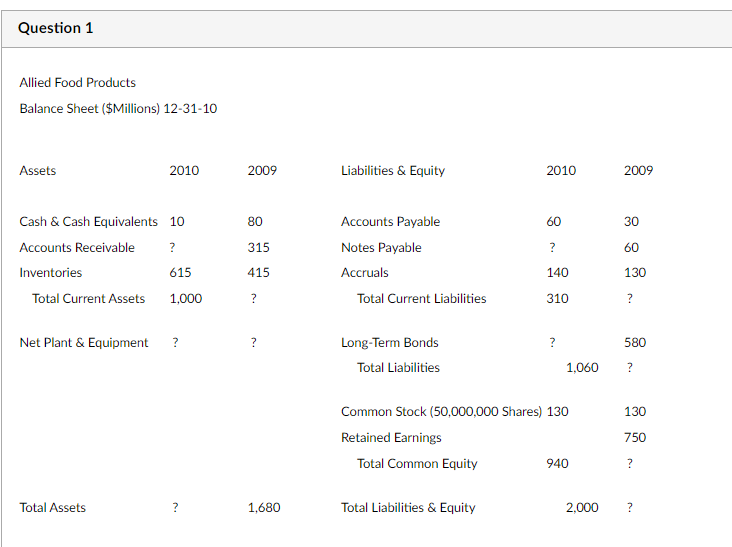The image size is (732, 547).
Task: Select Notes Payable 2009 value 60
Action: [x=631, y=247]
